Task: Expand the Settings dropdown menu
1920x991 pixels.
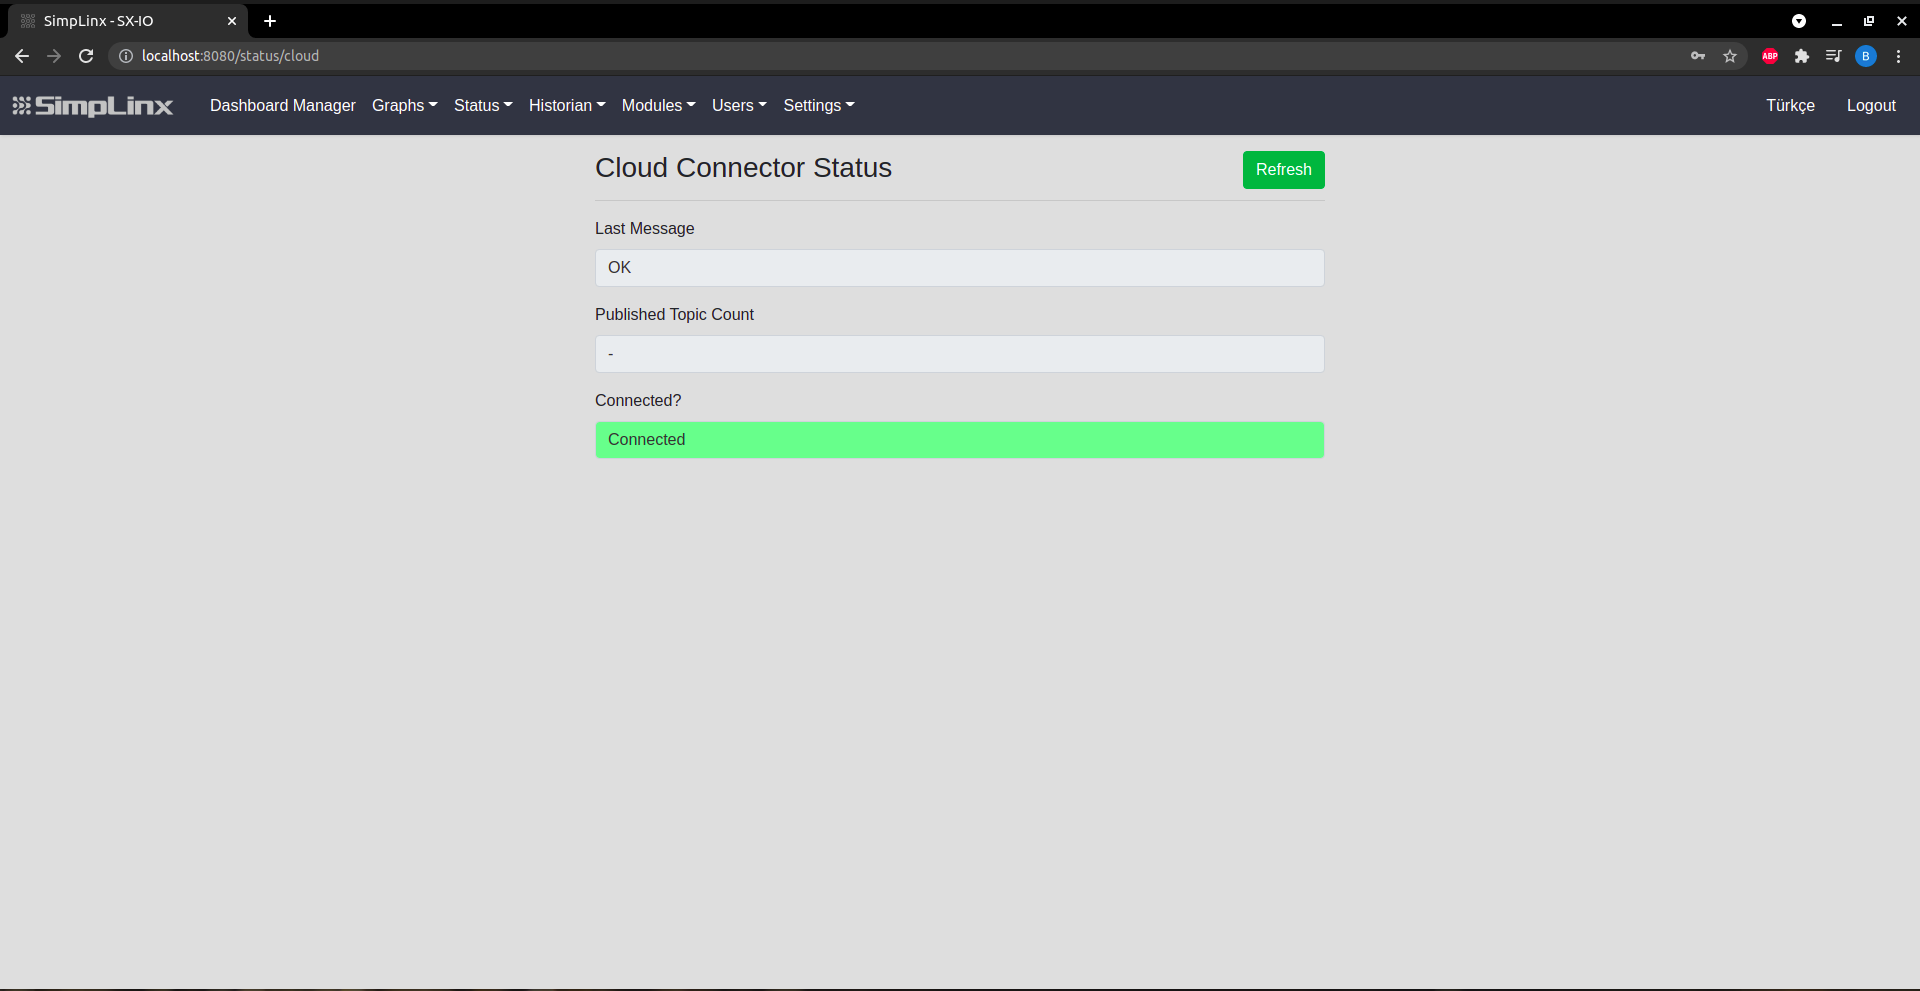Action: 819,106
